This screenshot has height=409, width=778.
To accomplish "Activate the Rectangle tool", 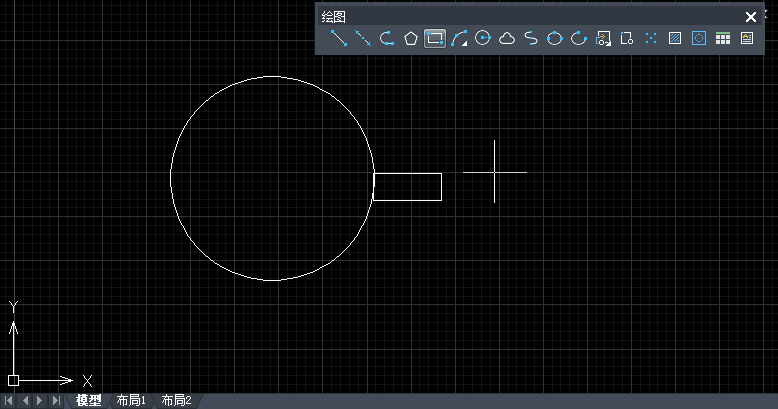I will pyautogui.click(x=435, y=39).
